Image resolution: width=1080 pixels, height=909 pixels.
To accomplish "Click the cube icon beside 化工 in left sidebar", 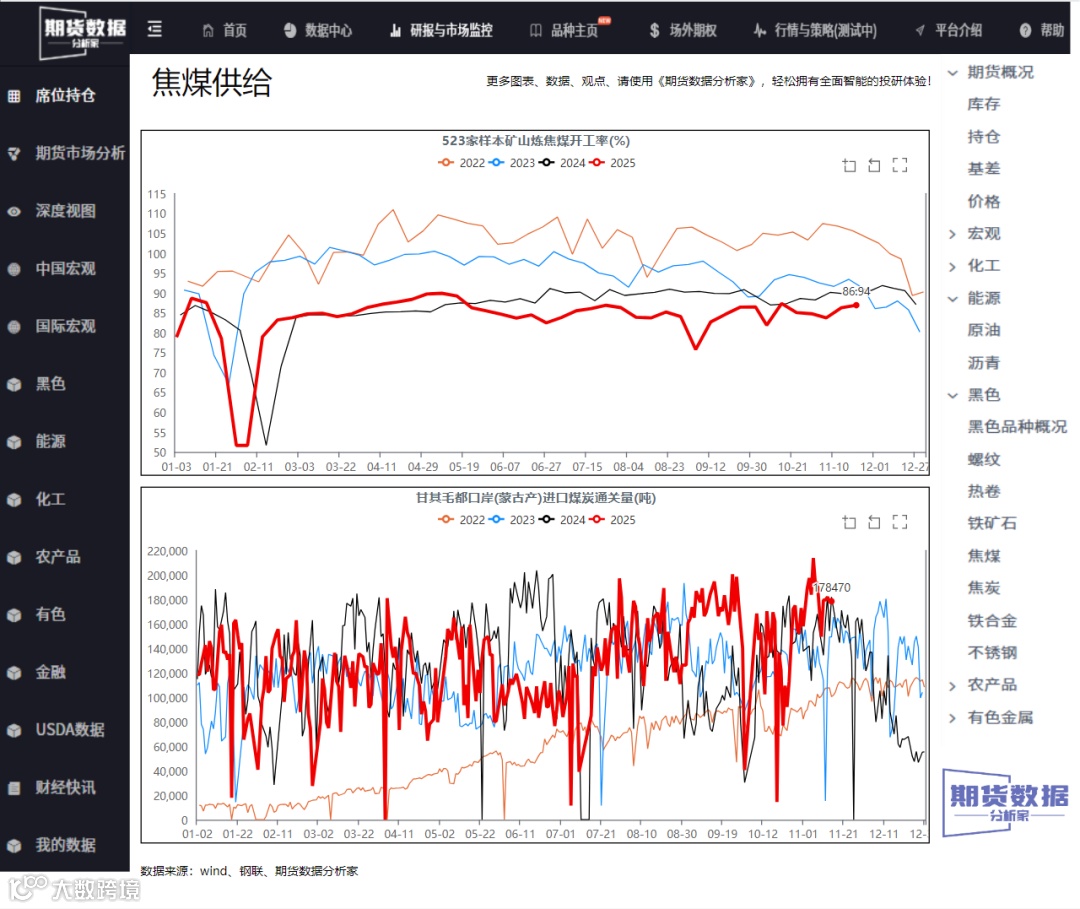I will [x=14, y=500].
